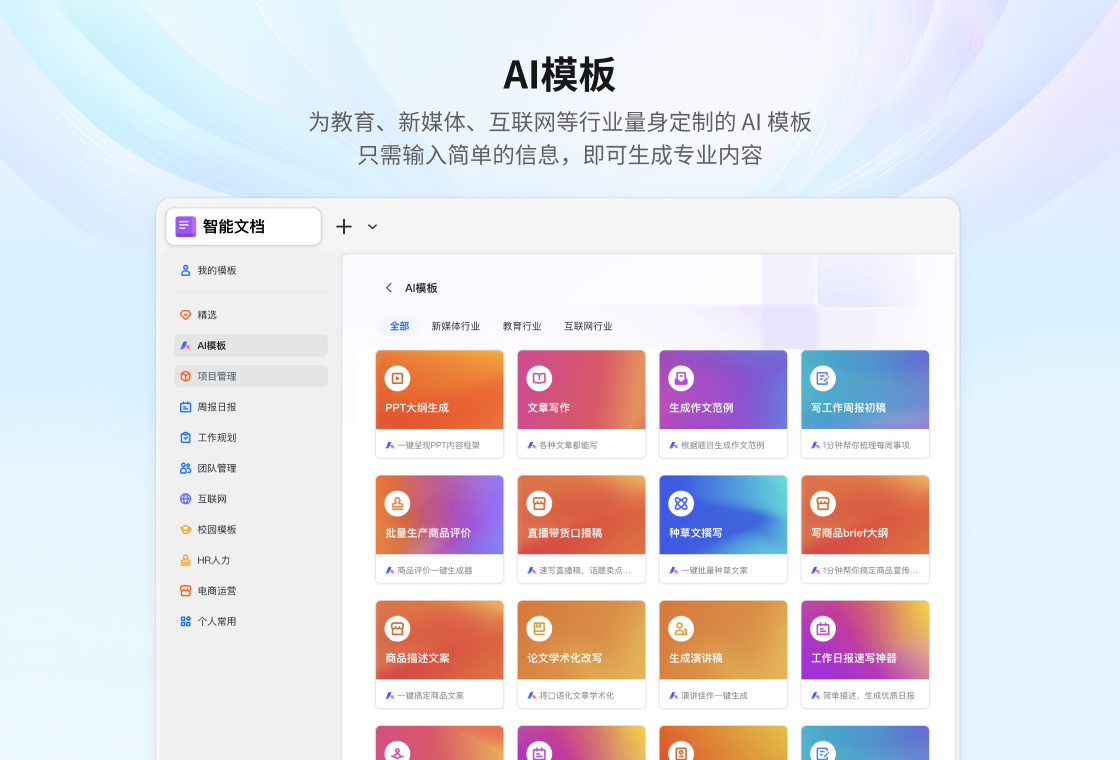Click the shop icon on 商品描述文案 card

(x=397, y=629)
